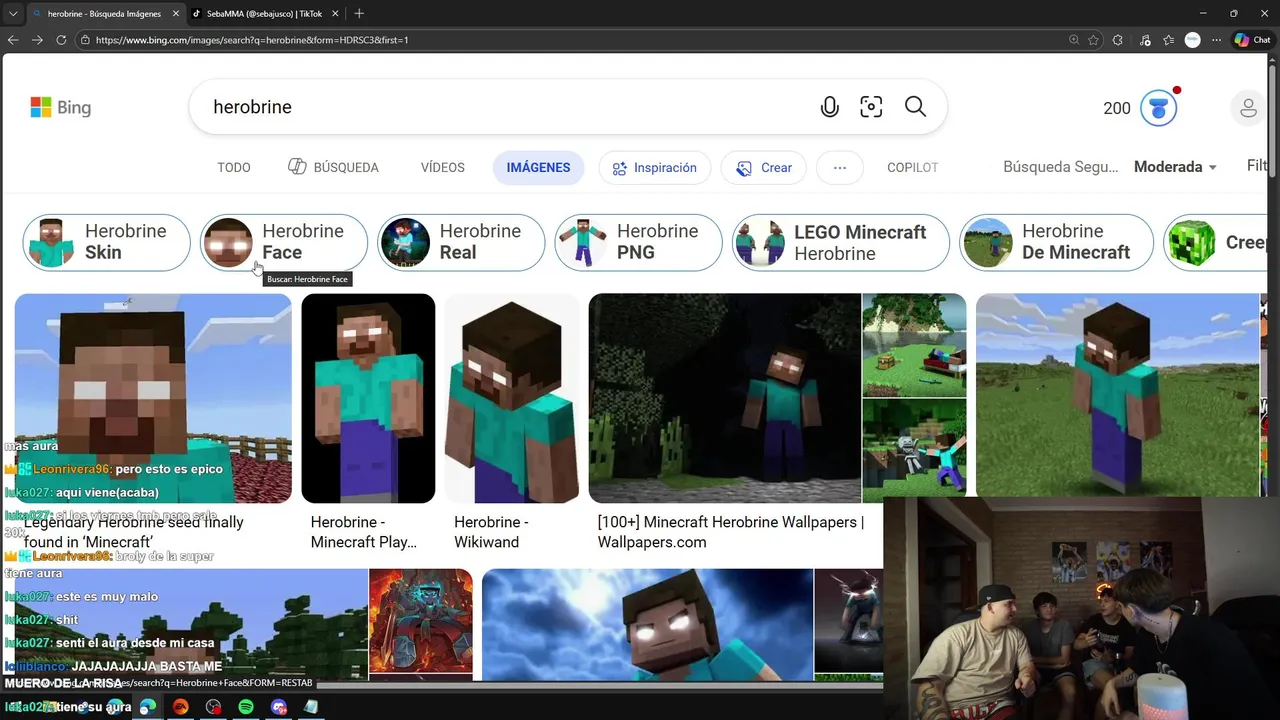Open the favorites list icon
Image resolution: width=1280 pixels, height=720 pixels.
(1168, 40)
